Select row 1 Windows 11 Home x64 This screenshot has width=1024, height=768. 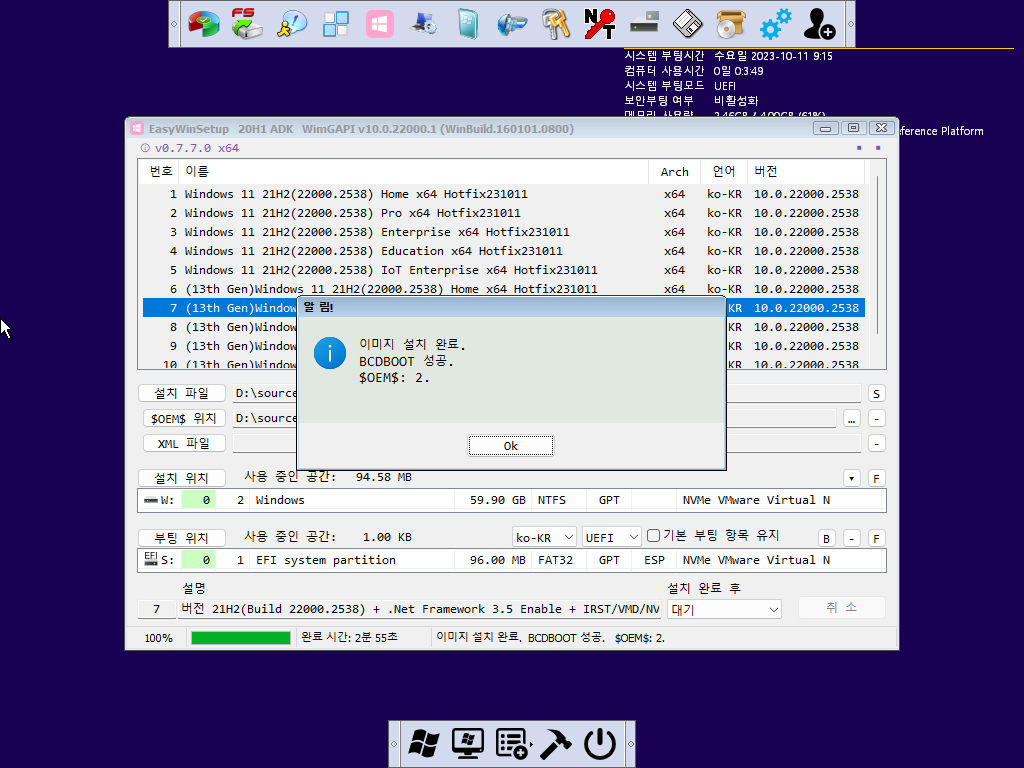(x=504, y=194)
